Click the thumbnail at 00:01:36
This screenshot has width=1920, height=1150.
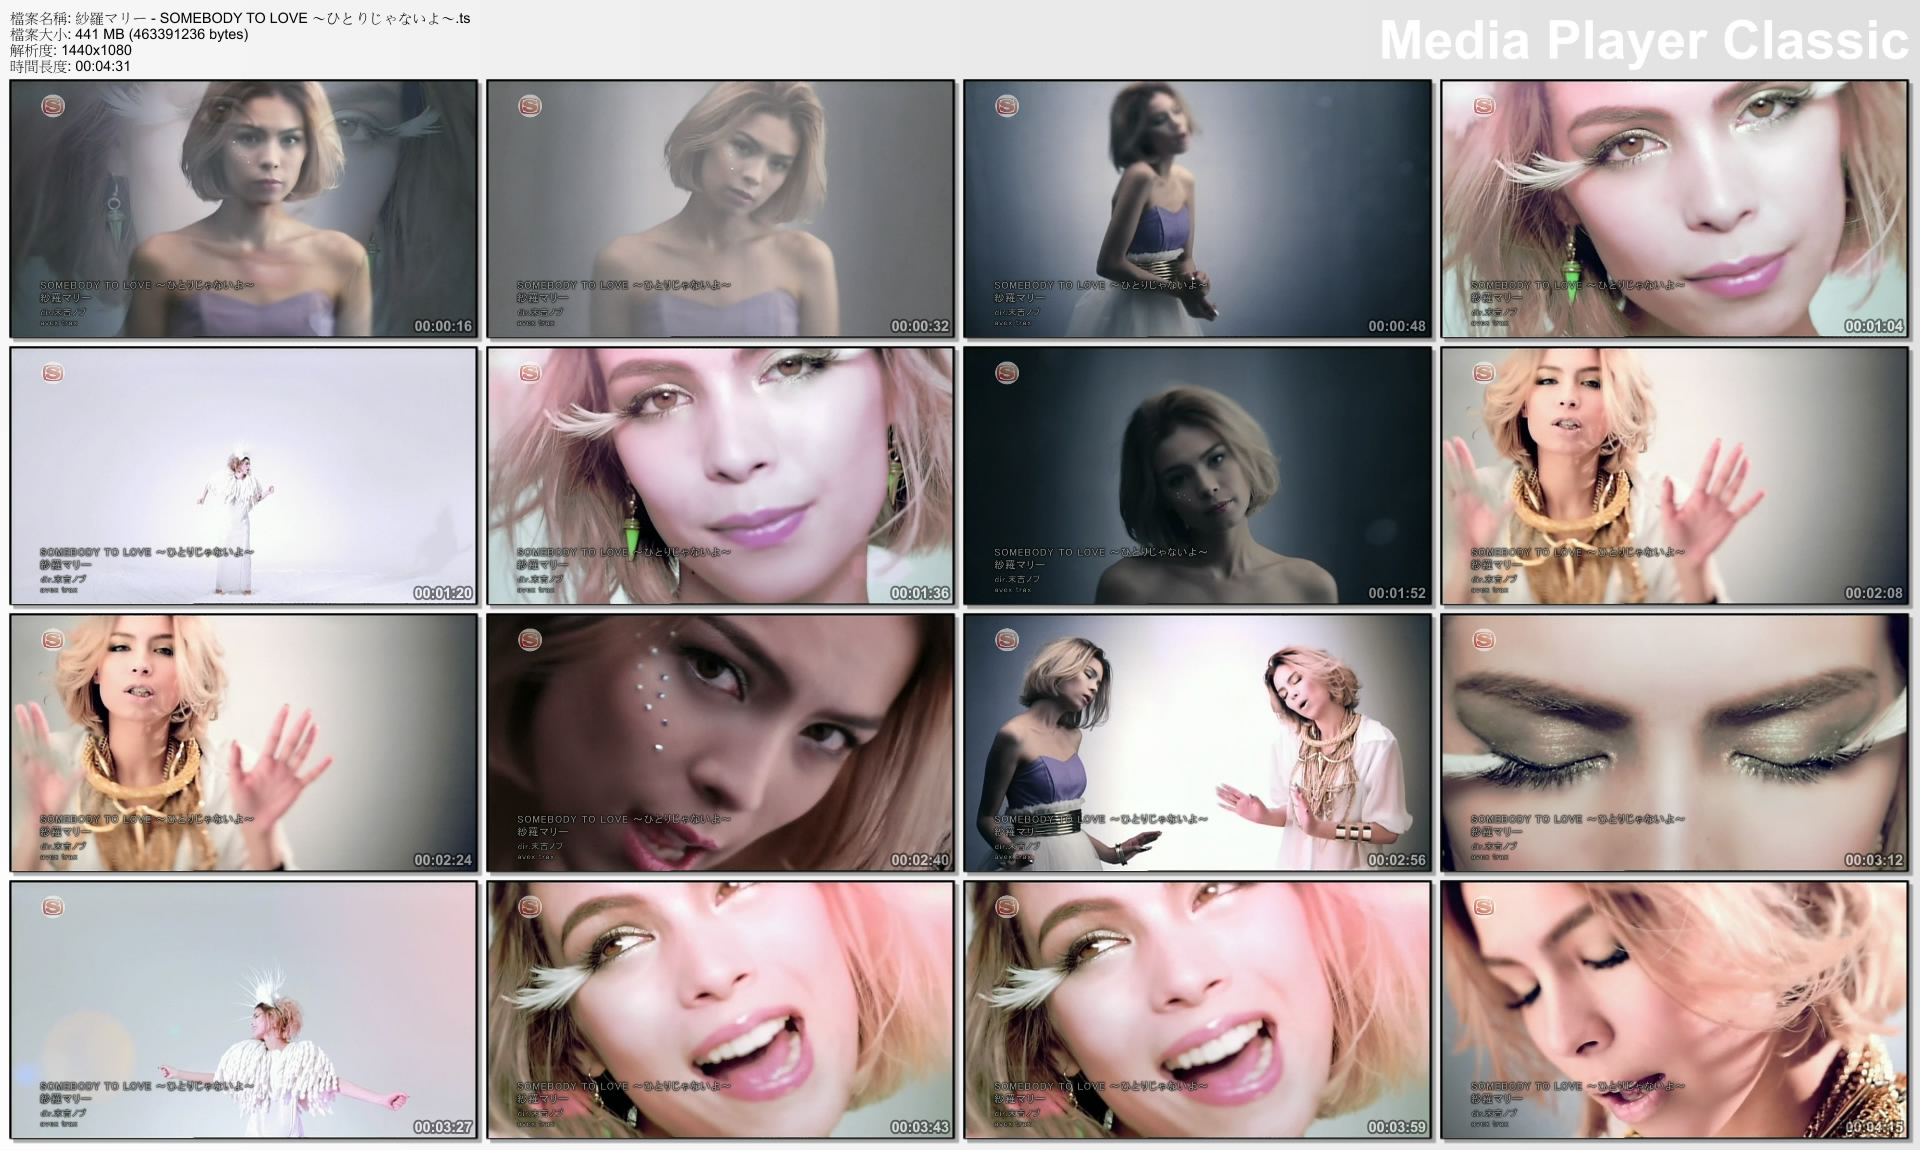720,475
